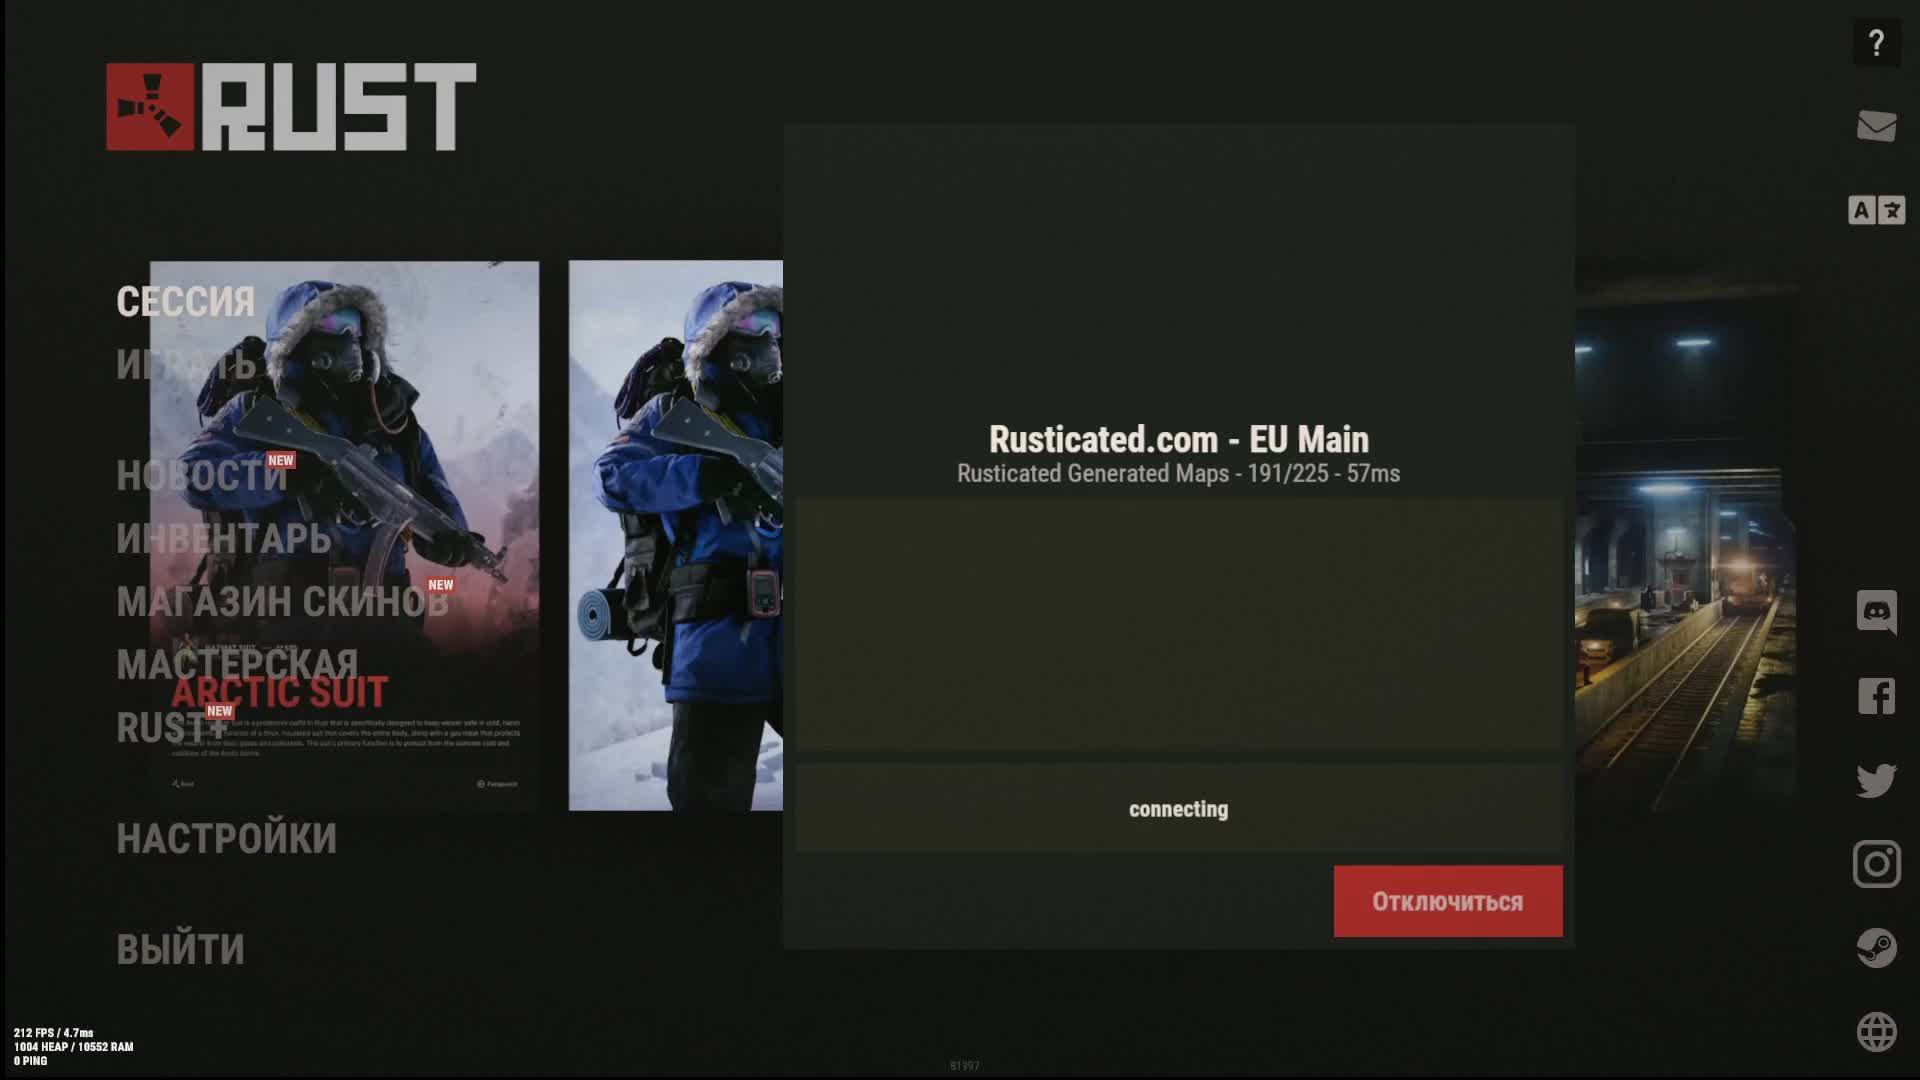Open the Discord icon link
1920x1080 pixels.
pyautogui.click(x=1876, y=611)
